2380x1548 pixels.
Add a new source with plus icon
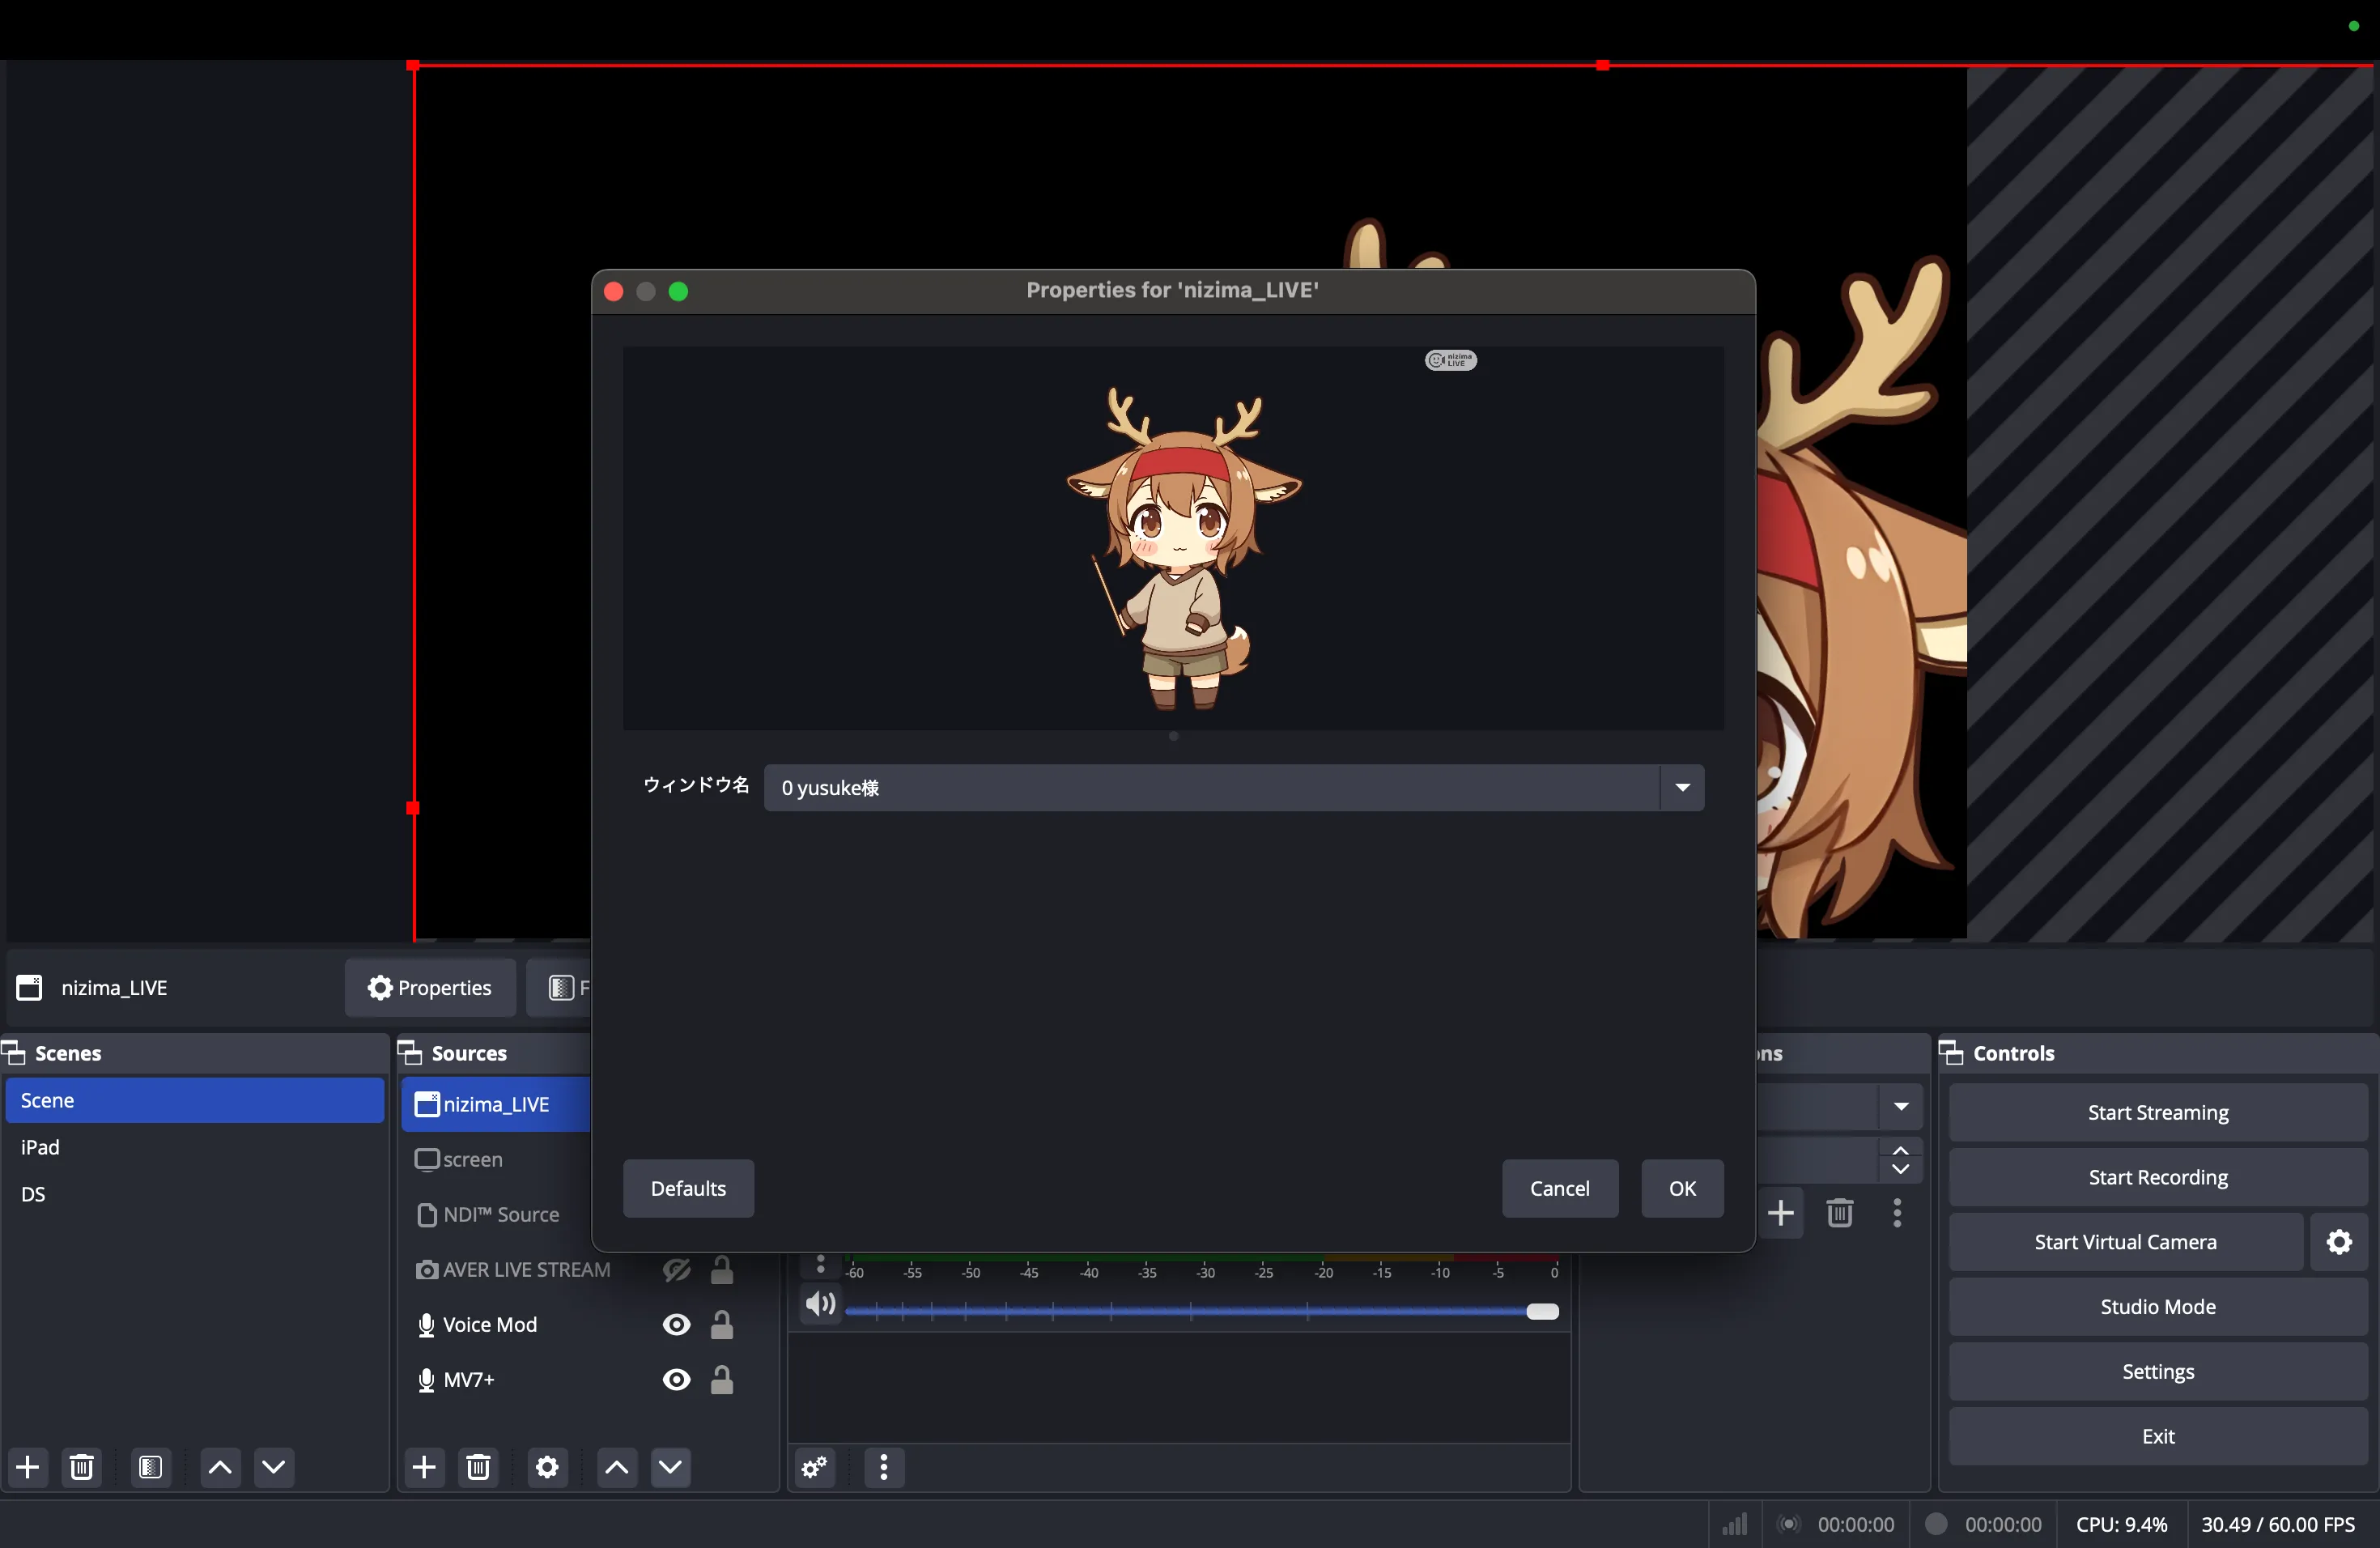424,1467
